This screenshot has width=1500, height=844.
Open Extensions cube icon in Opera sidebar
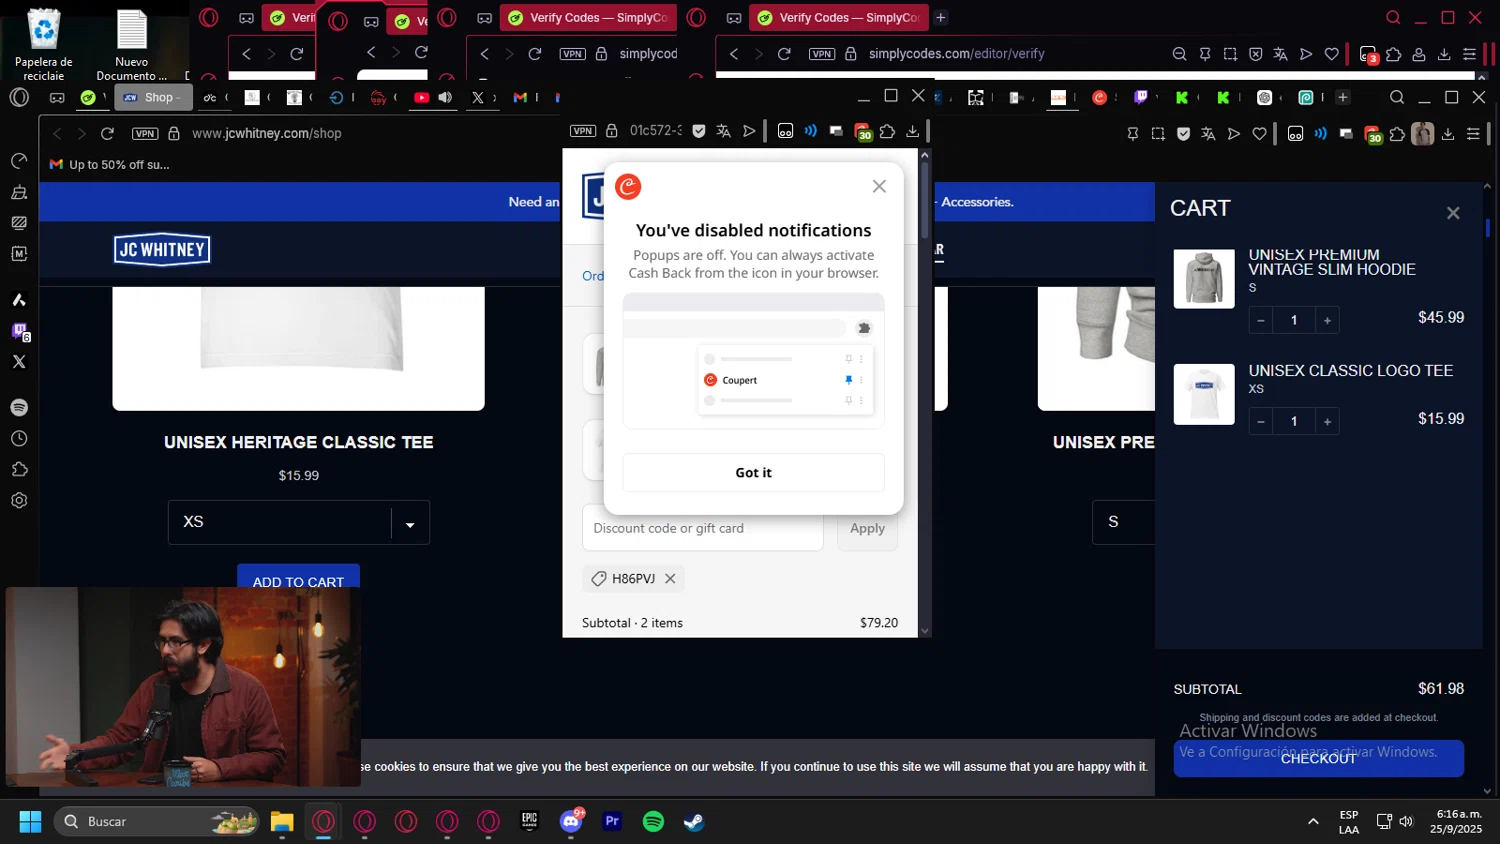pos(19,470)
